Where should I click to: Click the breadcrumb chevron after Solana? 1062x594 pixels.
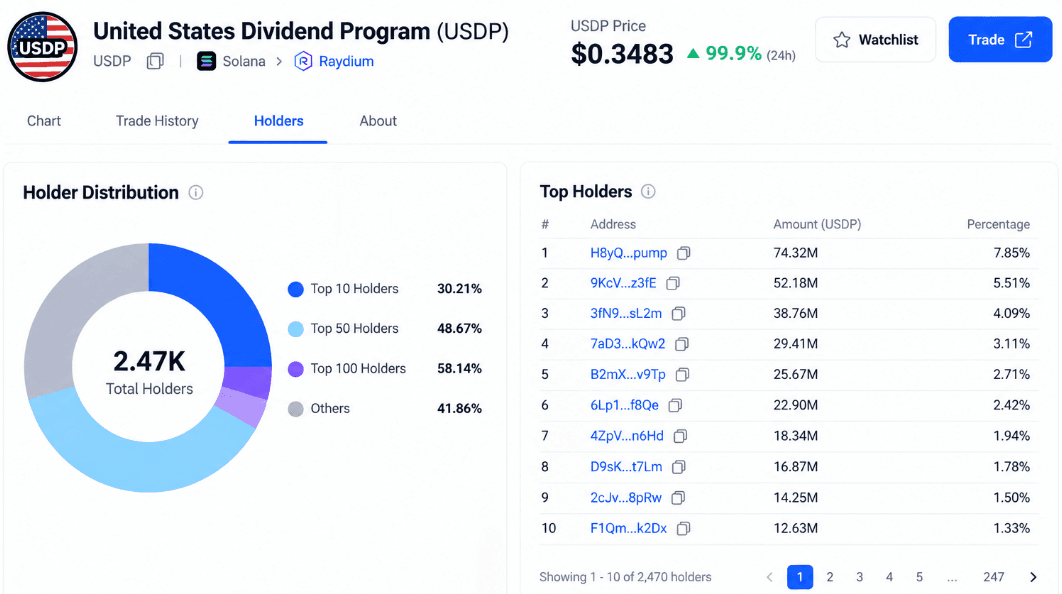coord(279,61)
